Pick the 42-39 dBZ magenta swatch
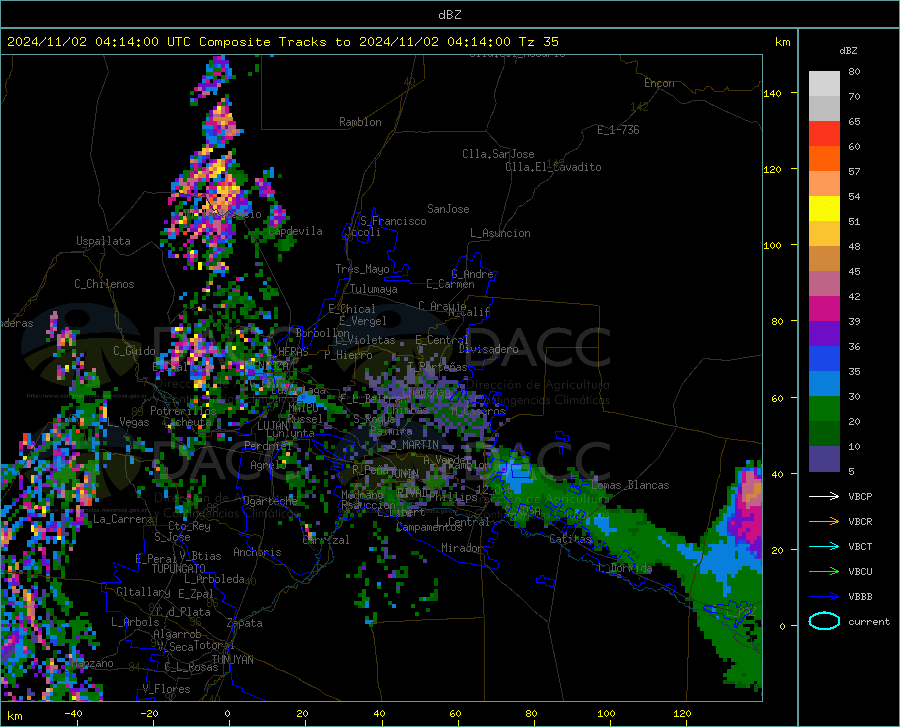The width and height of the screenshot is (900, 727). [x=824, y=309]
